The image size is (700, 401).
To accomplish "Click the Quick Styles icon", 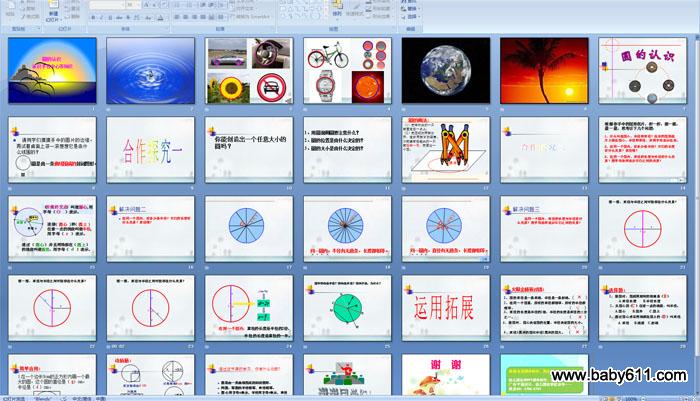I will [x=355, y=10].
